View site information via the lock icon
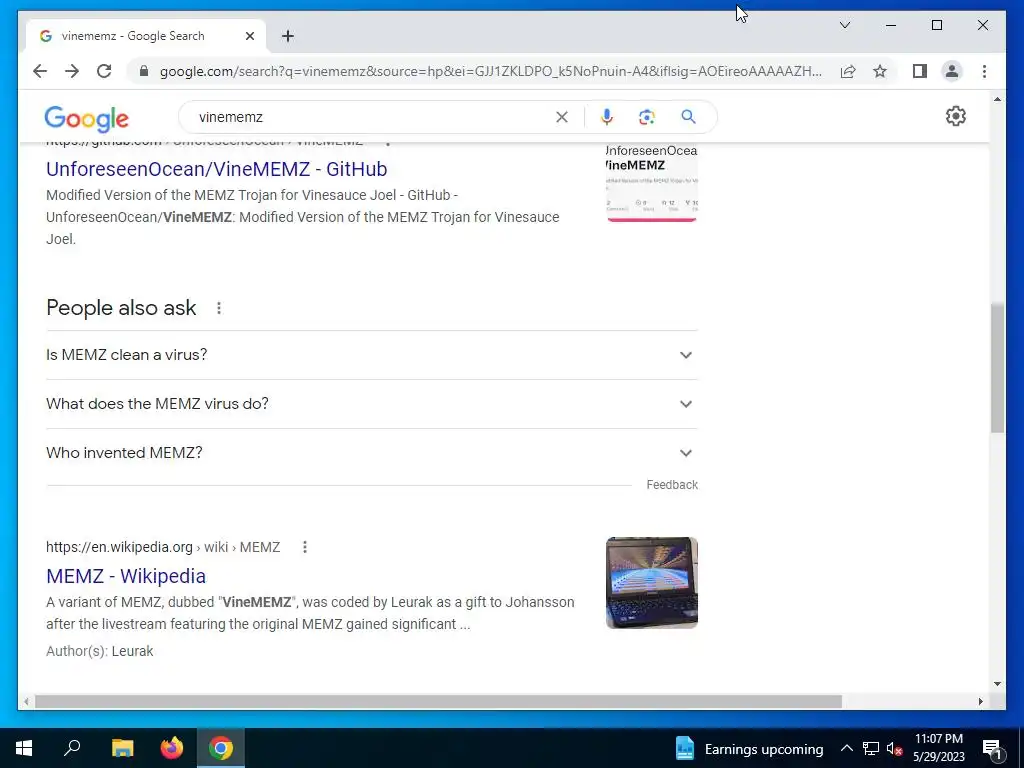Viewport: 1024px width, 768px height. point(144,71)
